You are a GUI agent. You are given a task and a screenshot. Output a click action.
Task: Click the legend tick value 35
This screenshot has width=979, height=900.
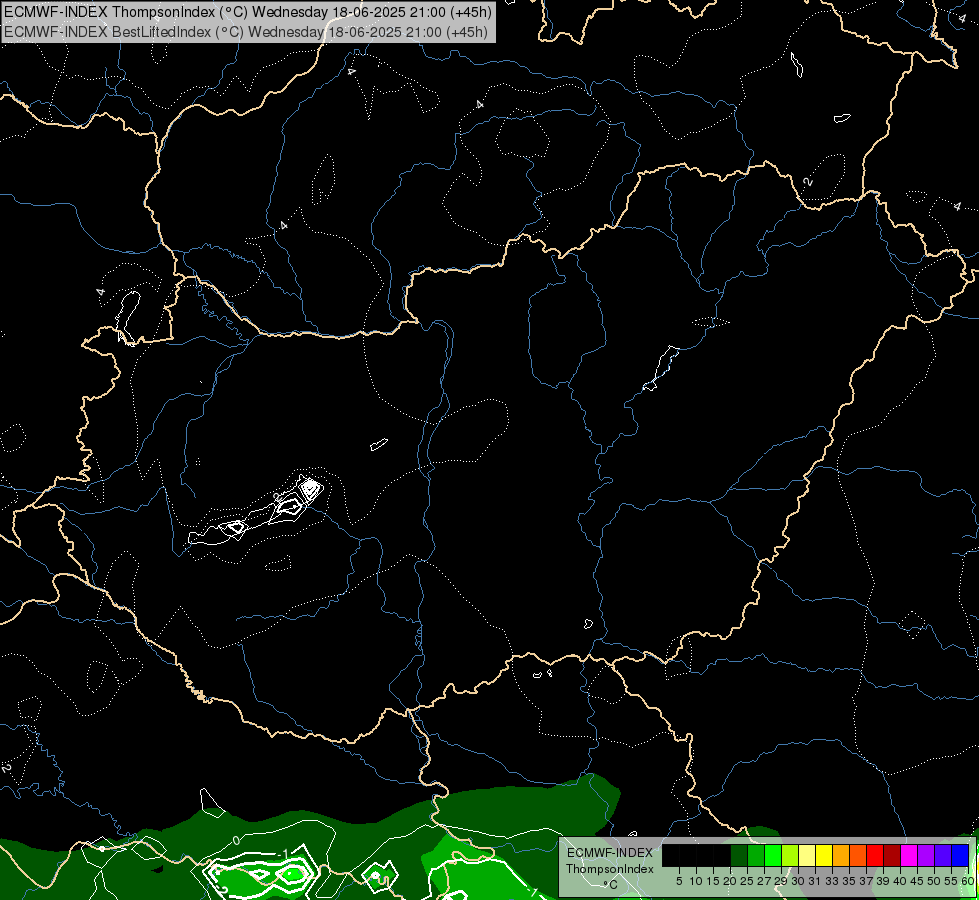pyautogui.click(x=849, y=881)
